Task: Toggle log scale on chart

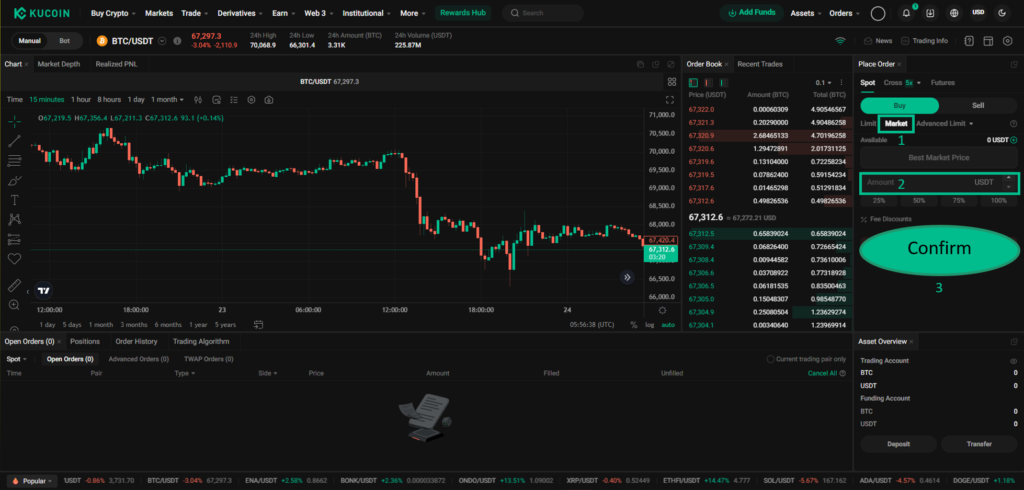Action: [x=650, y=325]
